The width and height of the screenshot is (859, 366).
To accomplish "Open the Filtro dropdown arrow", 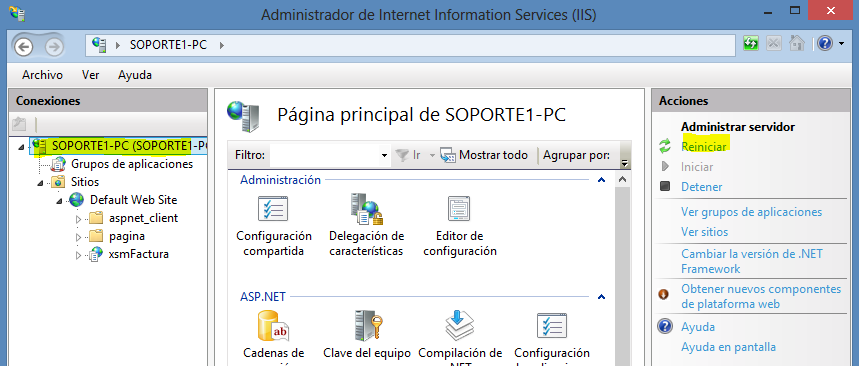I will click(x=384, y=156).
